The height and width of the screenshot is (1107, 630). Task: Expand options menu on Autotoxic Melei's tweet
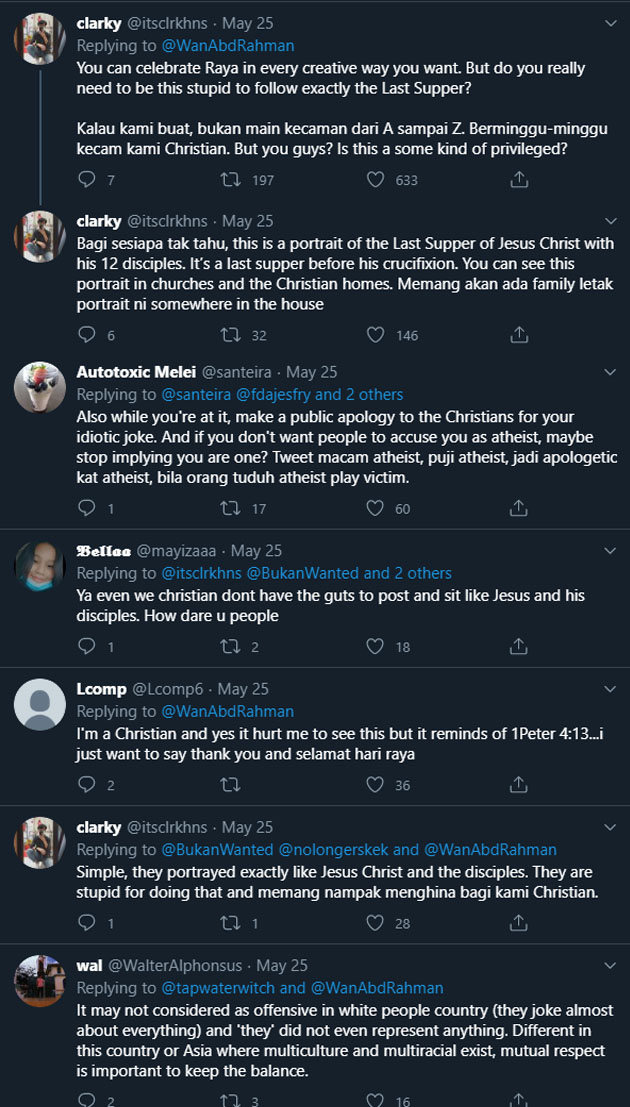pos(610,371)
